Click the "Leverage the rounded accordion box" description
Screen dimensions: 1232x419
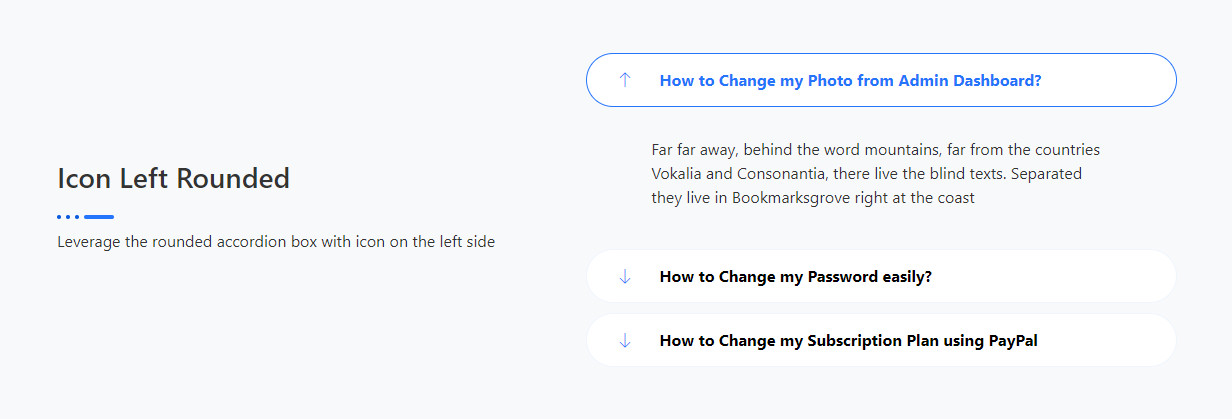point(276,242)
